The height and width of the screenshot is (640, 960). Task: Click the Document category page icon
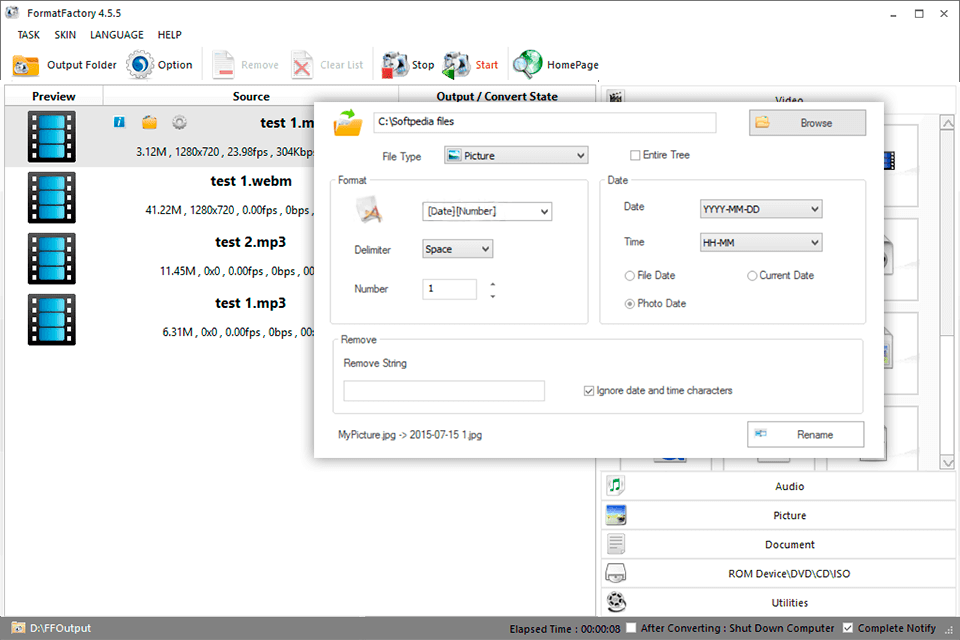point(615,544)
